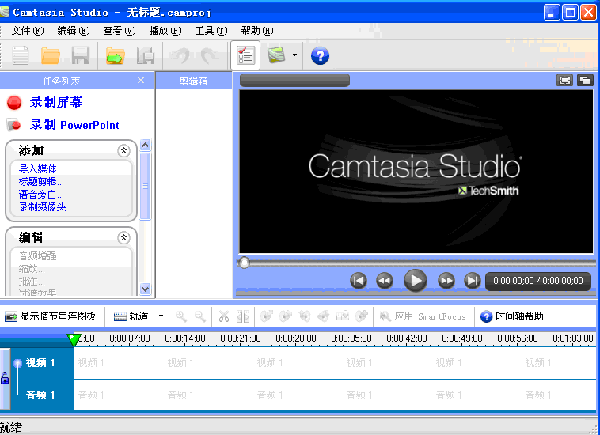
Task: Click the voice narration link under 添加
Action: point(40,194)
